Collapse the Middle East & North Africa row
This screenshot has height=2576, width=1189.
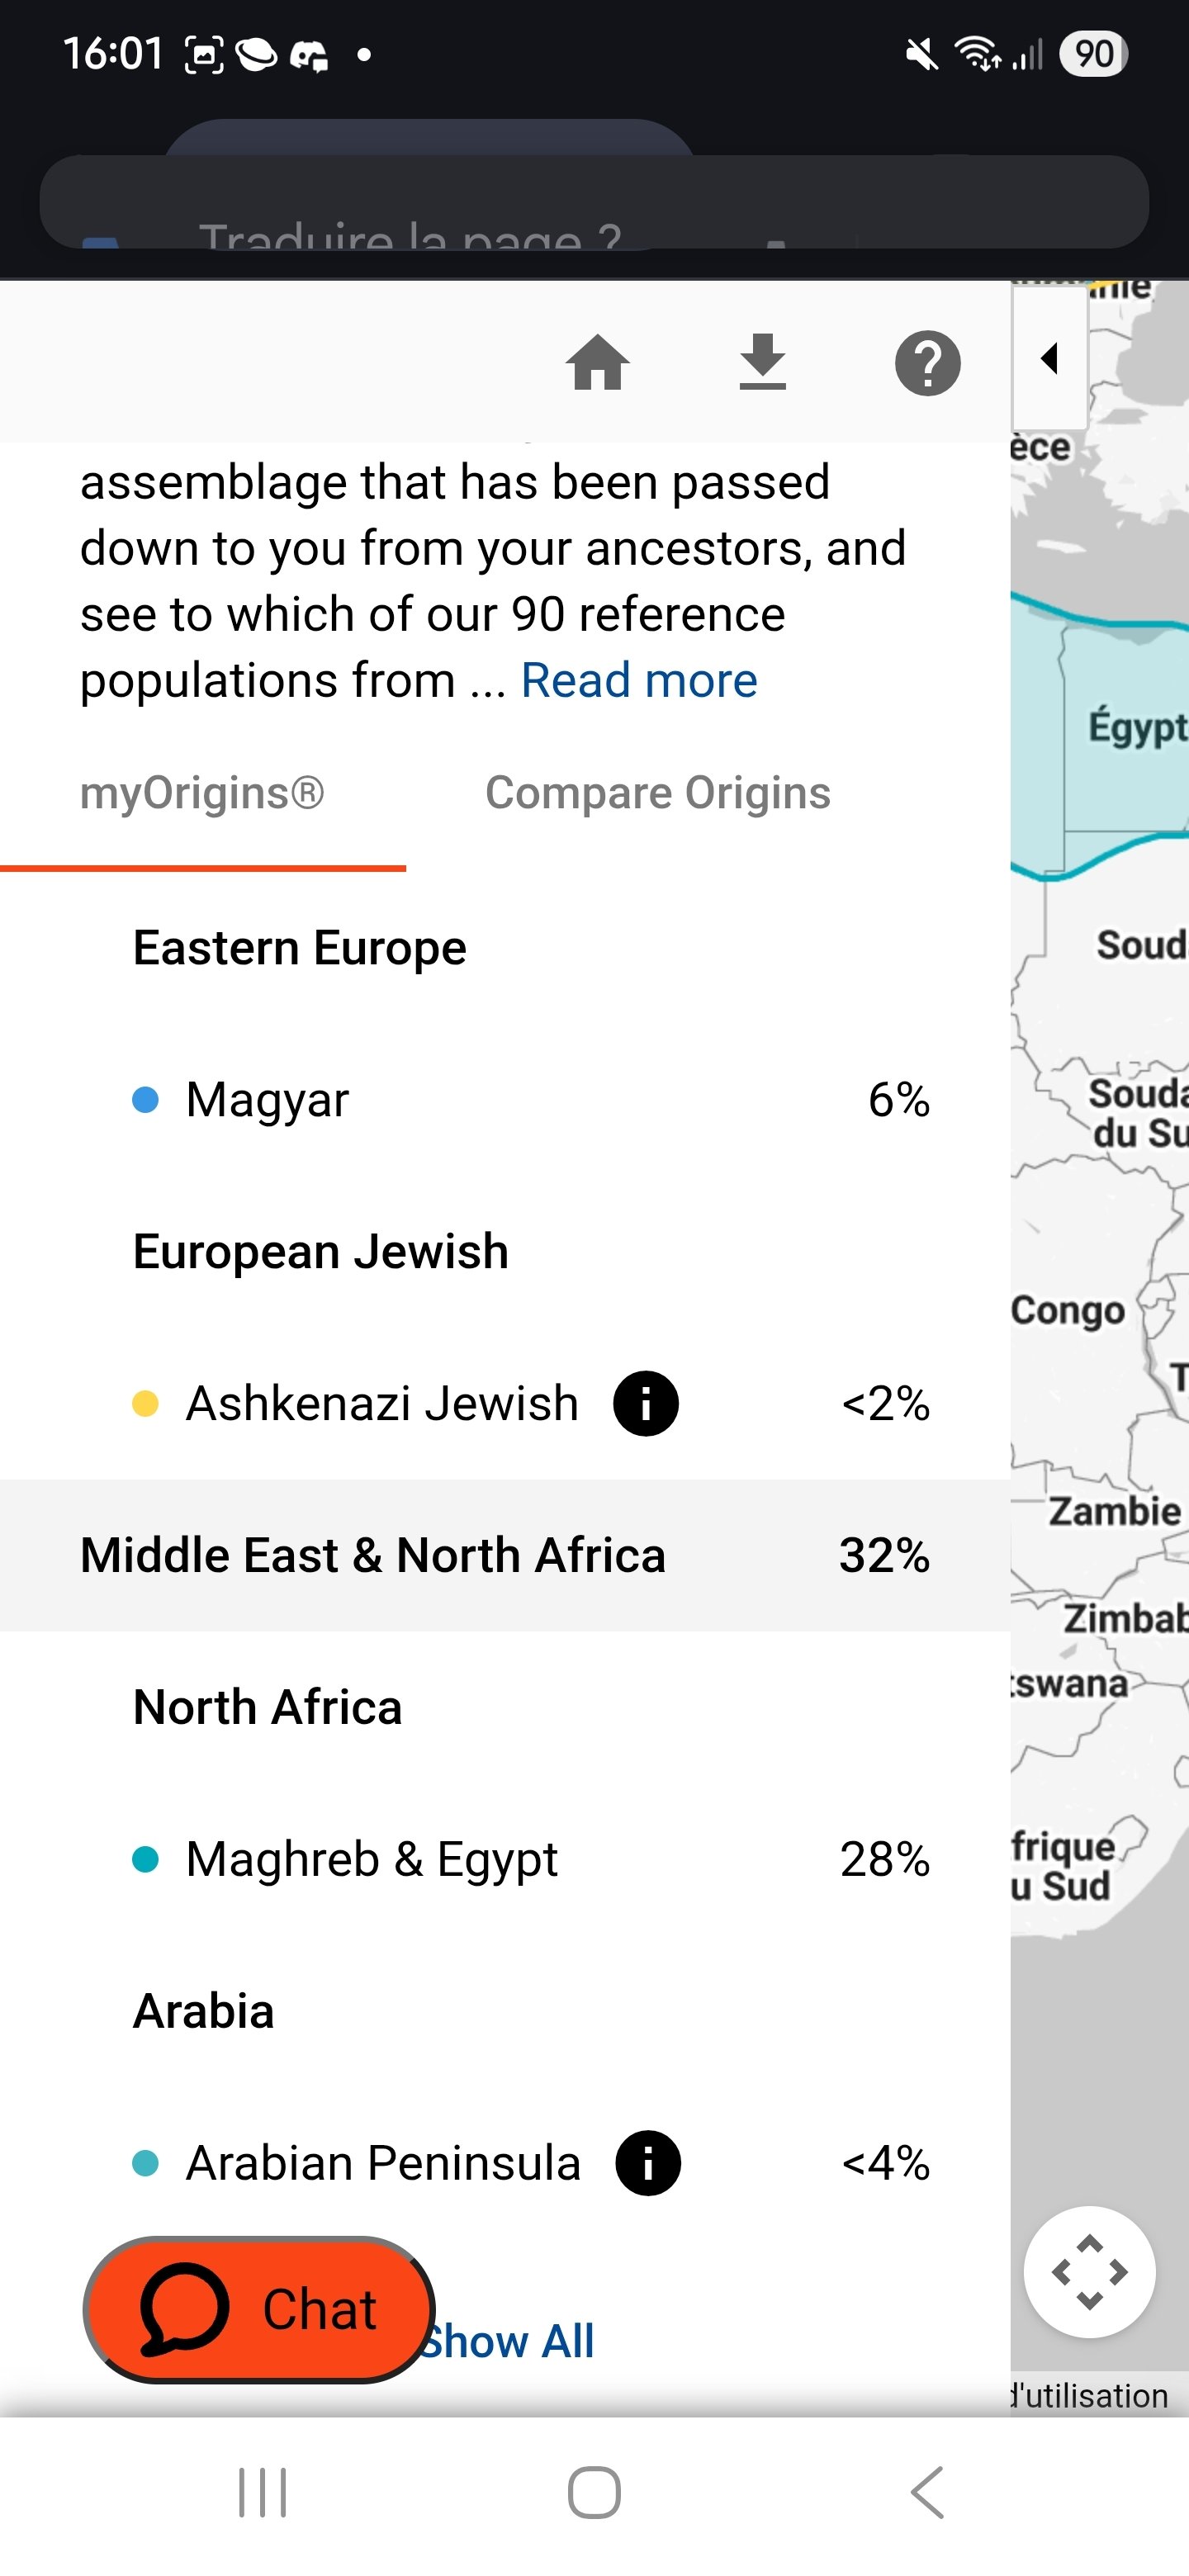pyautogui.click(x=504, y=1555)
